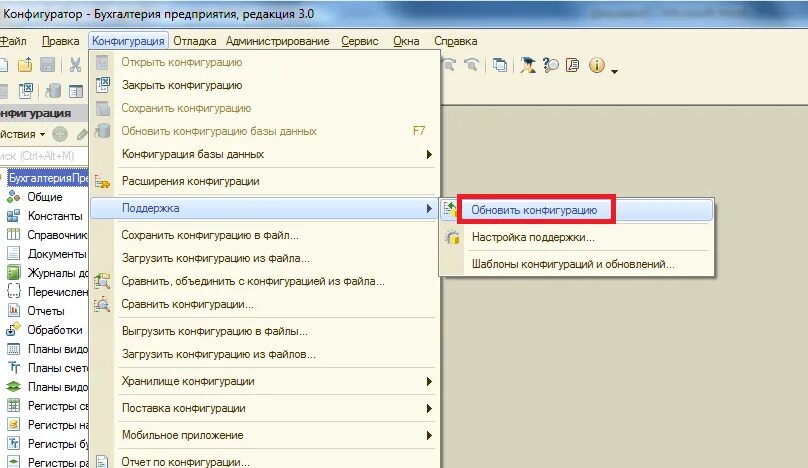This screenshot has width=808, height=468.
Task: Expand Мобильное приложение submenu
Action: pyautogui.click(x=429, y=436)
